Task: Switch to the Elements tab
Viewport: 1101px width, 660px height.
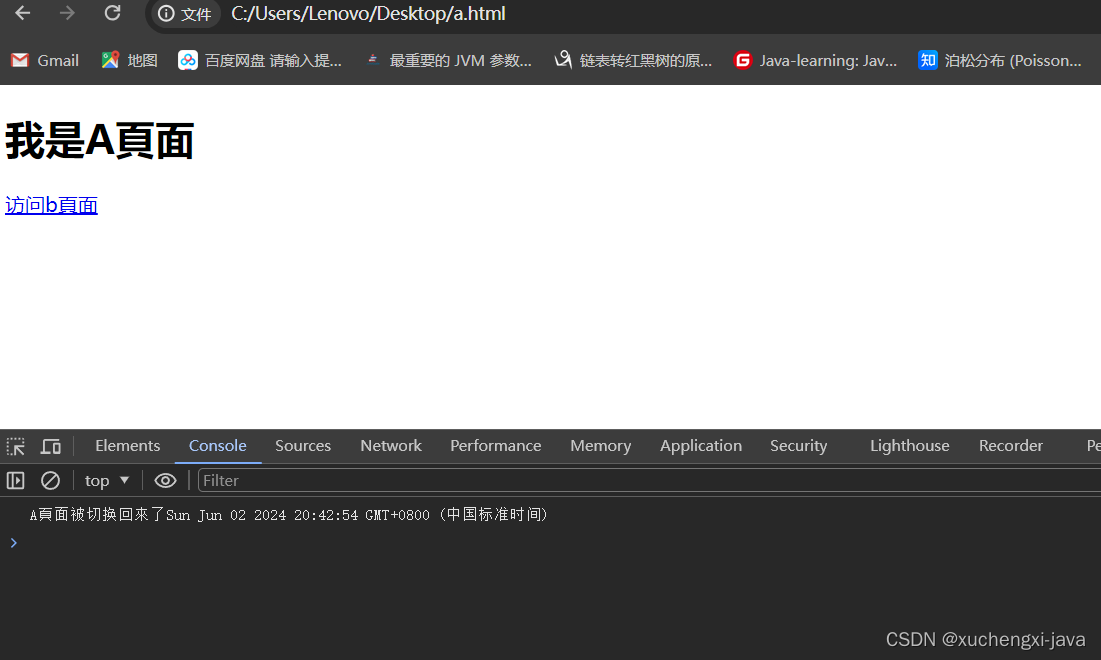Action: [x=127, y=445]
